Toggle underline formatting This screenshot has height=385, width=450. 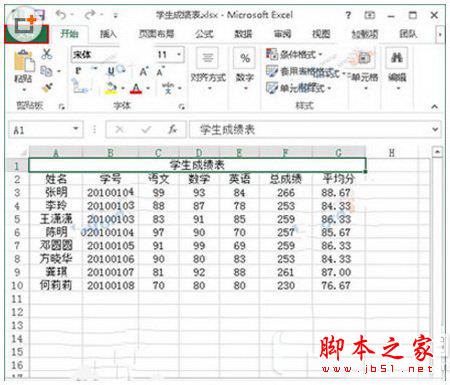coord(111,71)
